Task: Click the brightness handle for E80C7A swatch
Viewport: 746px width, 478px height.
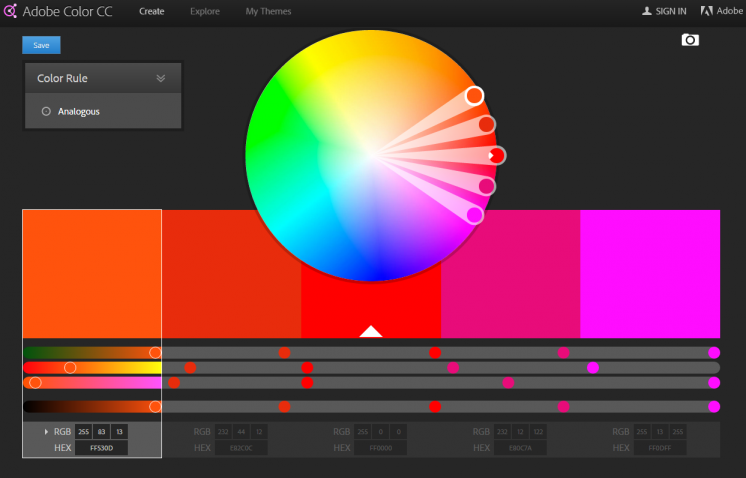Action: (x=563, y=407)
